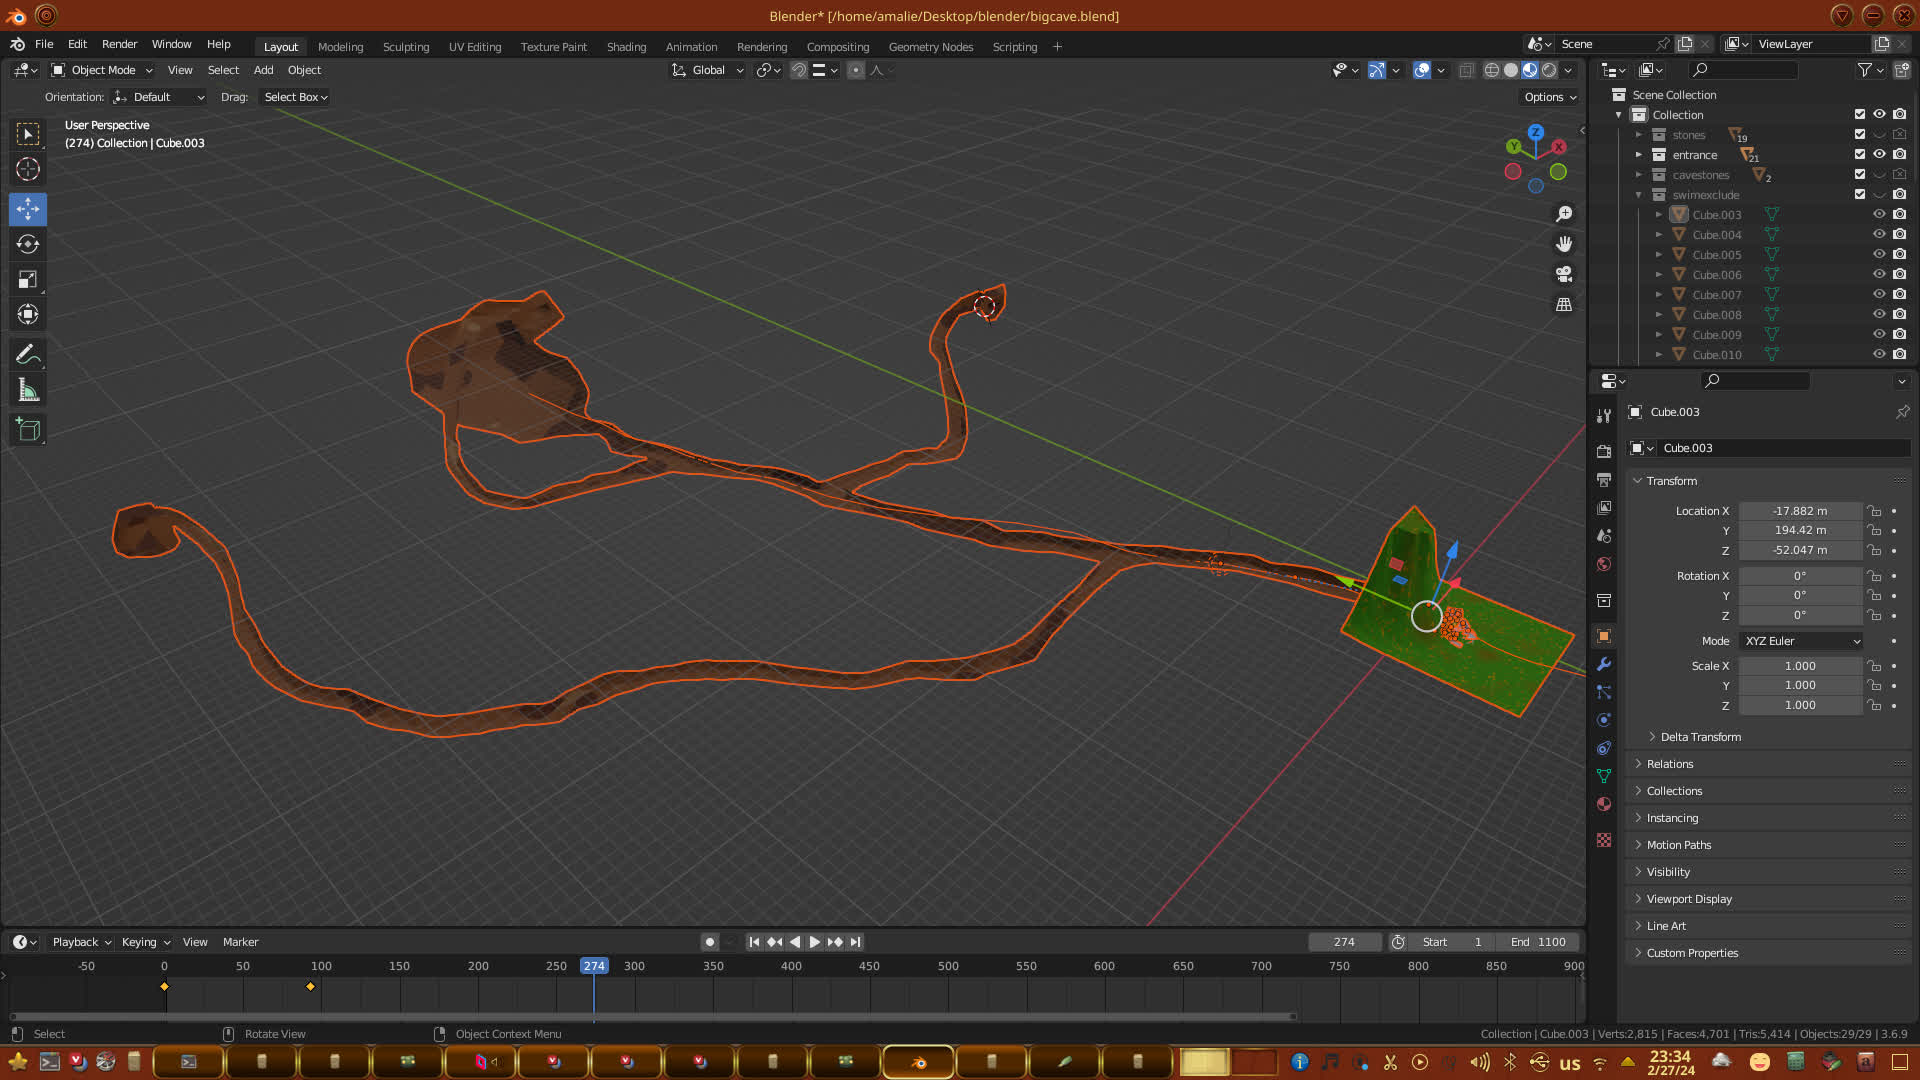
Task: Expand the Delta Transform section
Action: click(x=1700, y=737)
